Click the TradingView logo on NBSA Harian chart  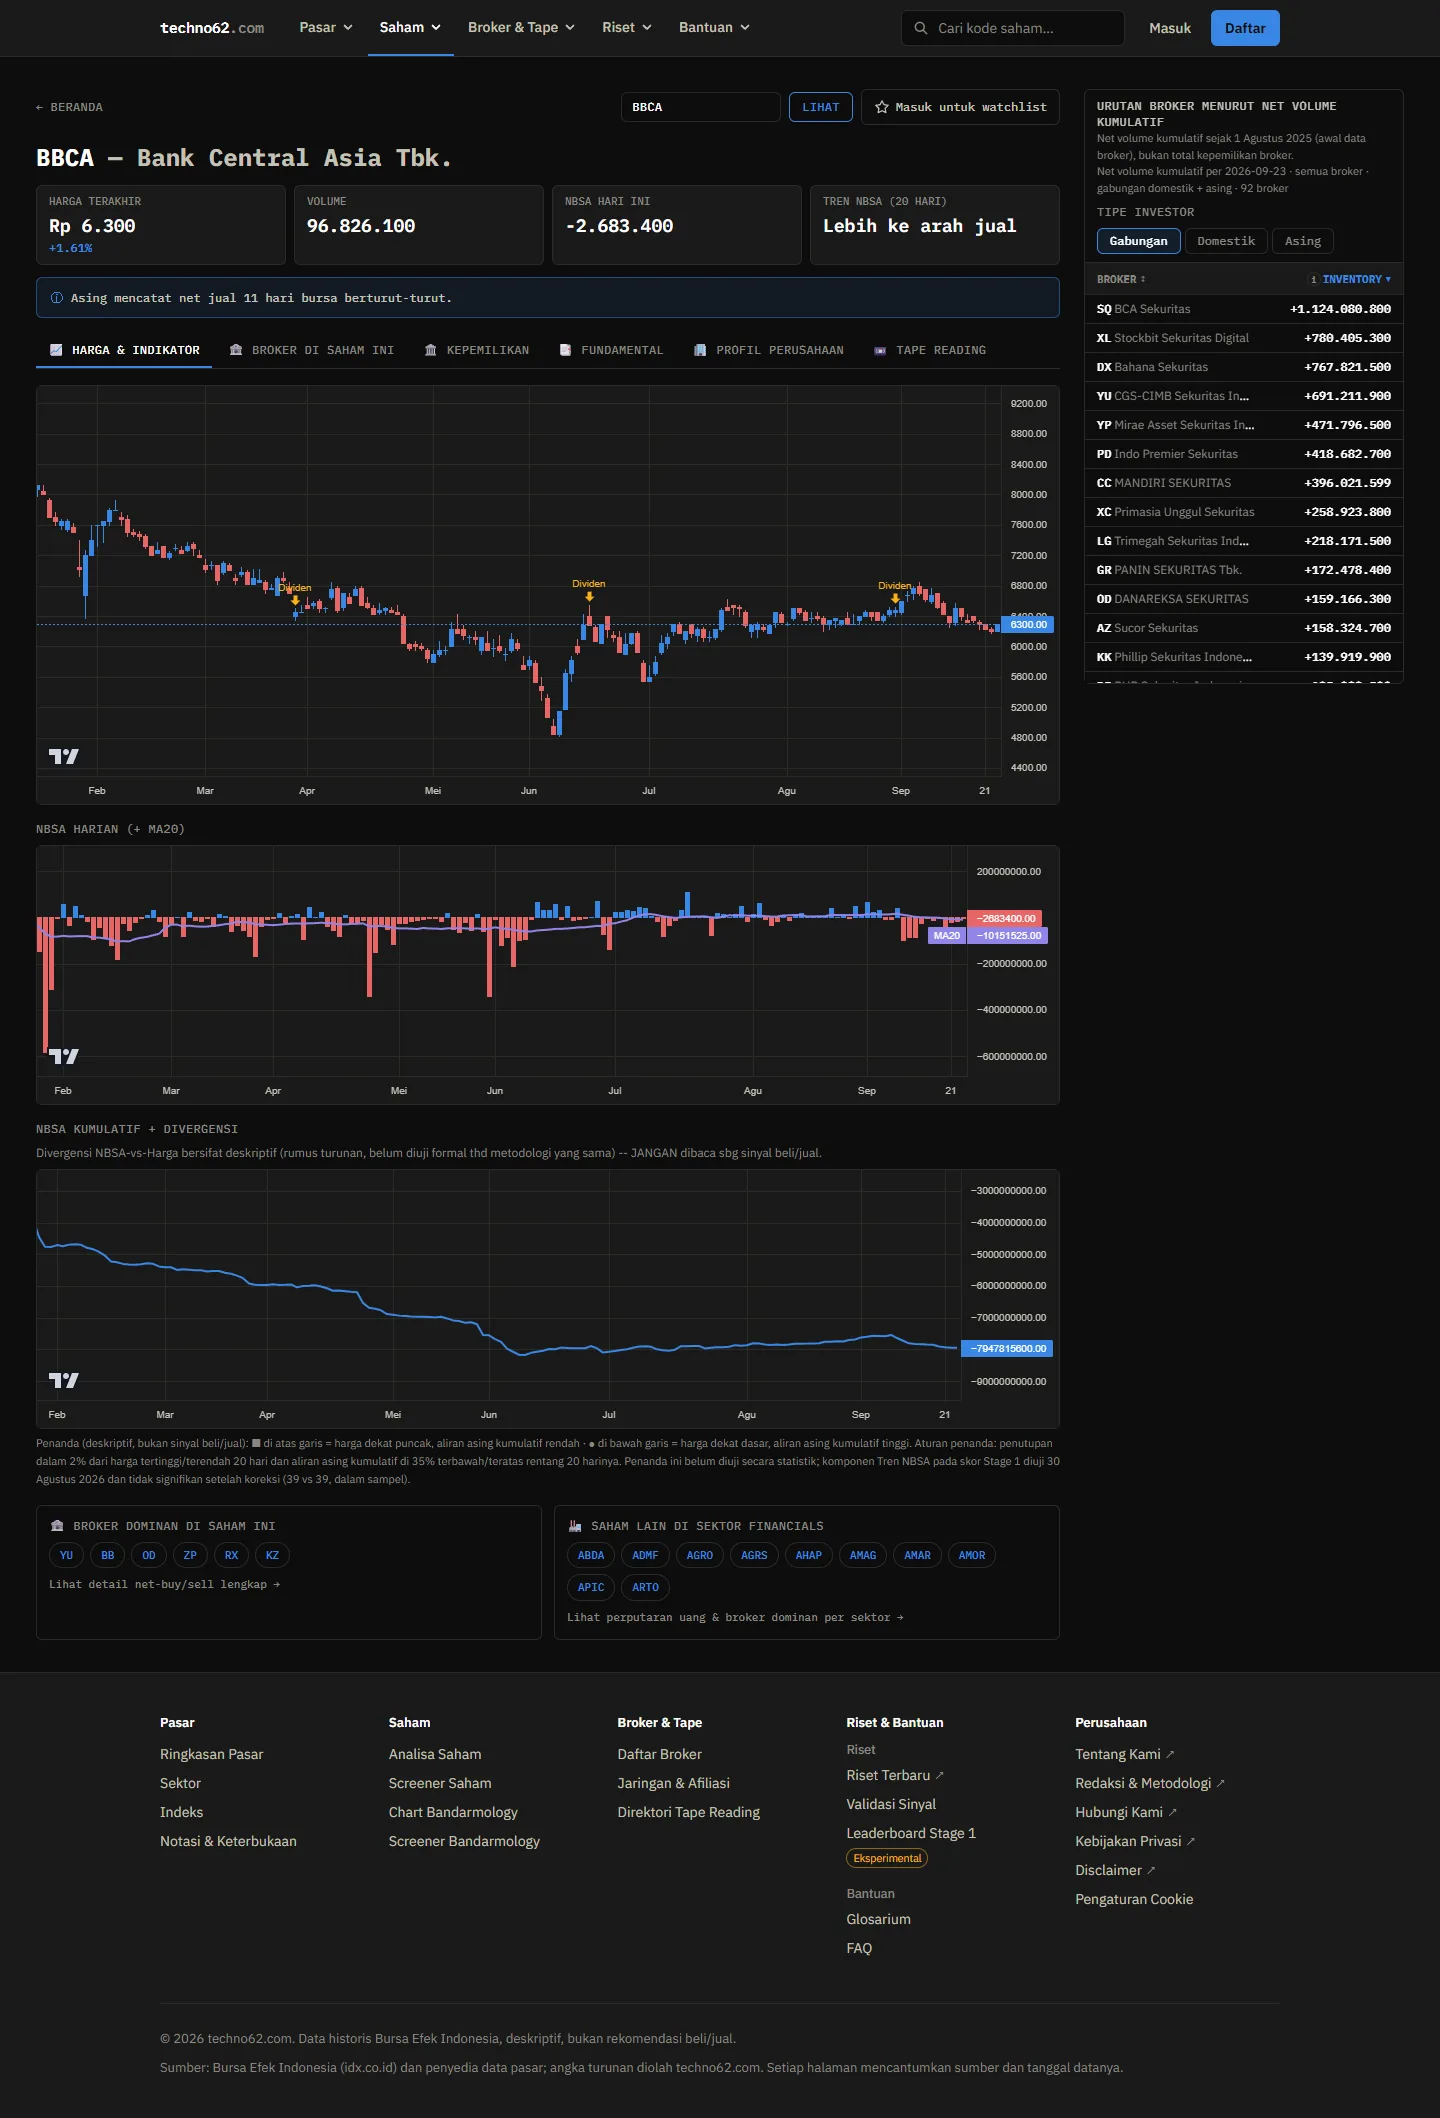64,1056
